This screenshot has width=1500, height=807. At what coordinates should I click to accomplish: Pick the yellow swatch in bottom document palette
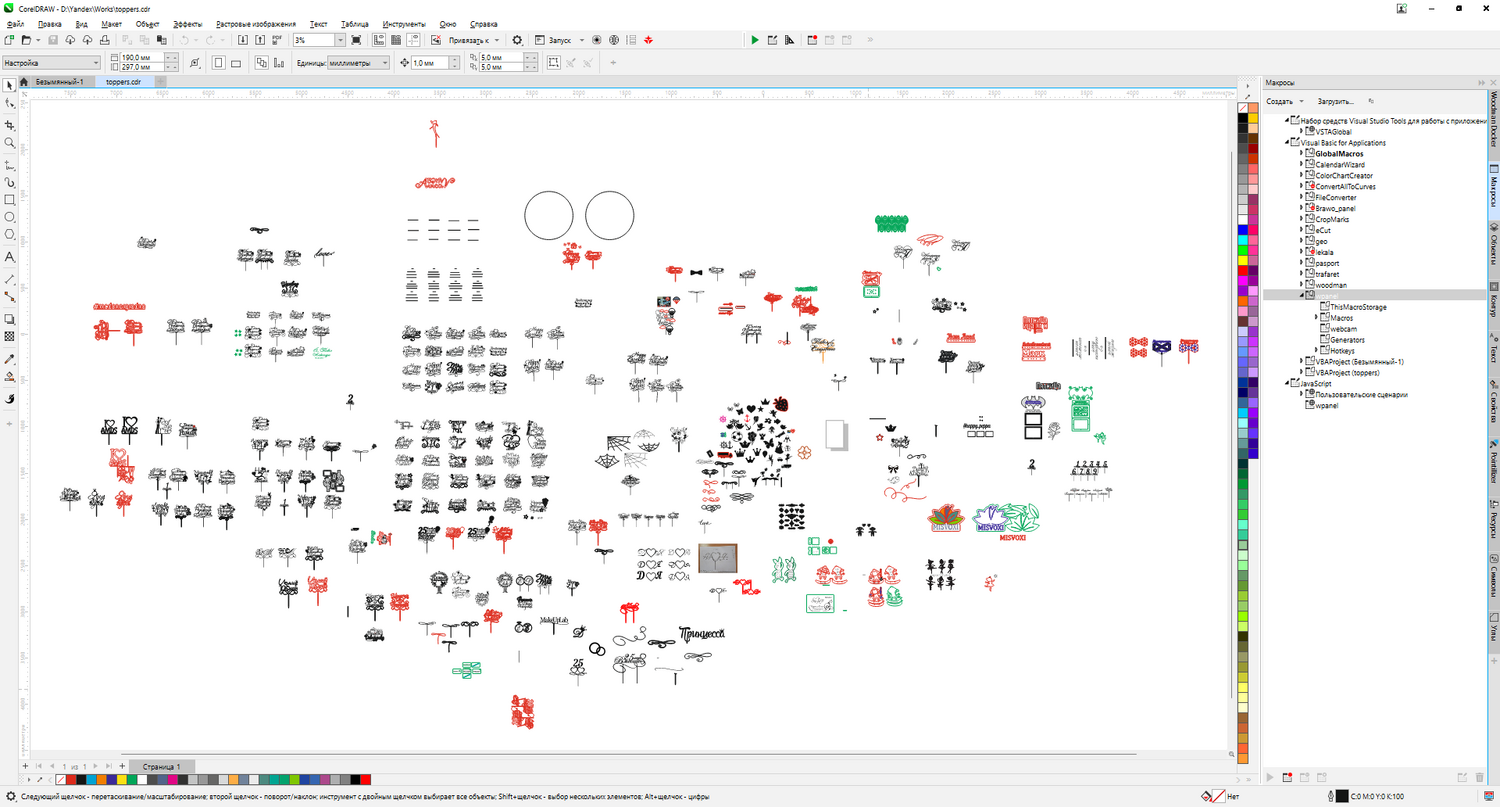click(121, 779)
